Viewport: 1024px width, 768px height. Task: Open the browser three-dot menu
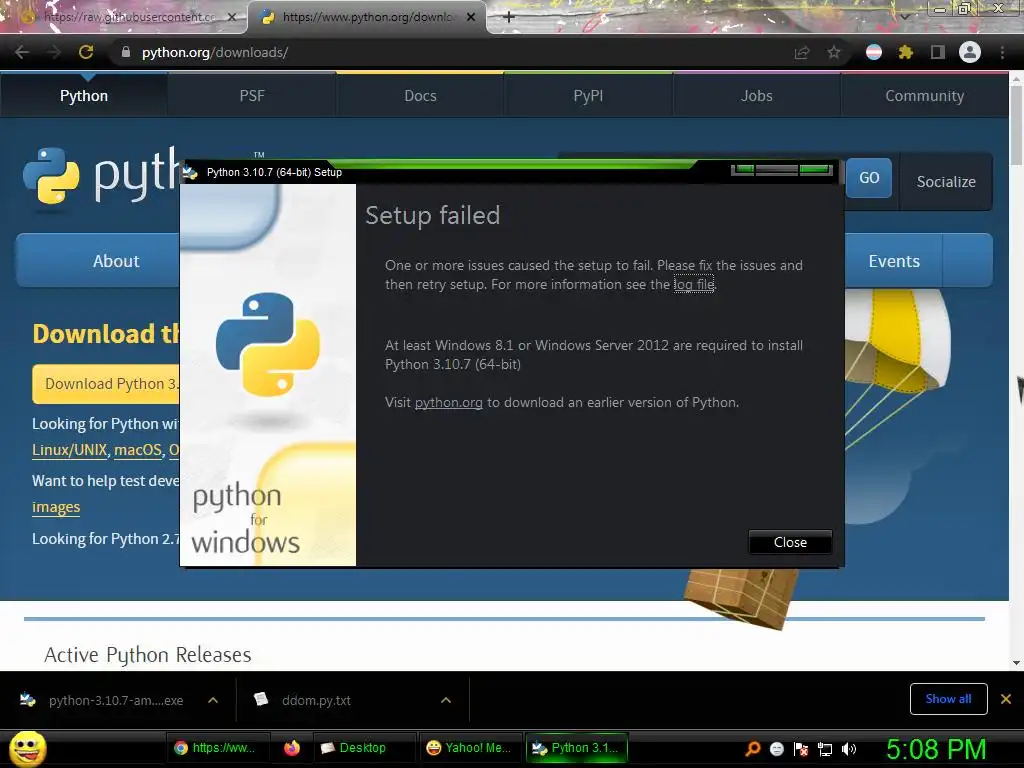(1002, 52)
